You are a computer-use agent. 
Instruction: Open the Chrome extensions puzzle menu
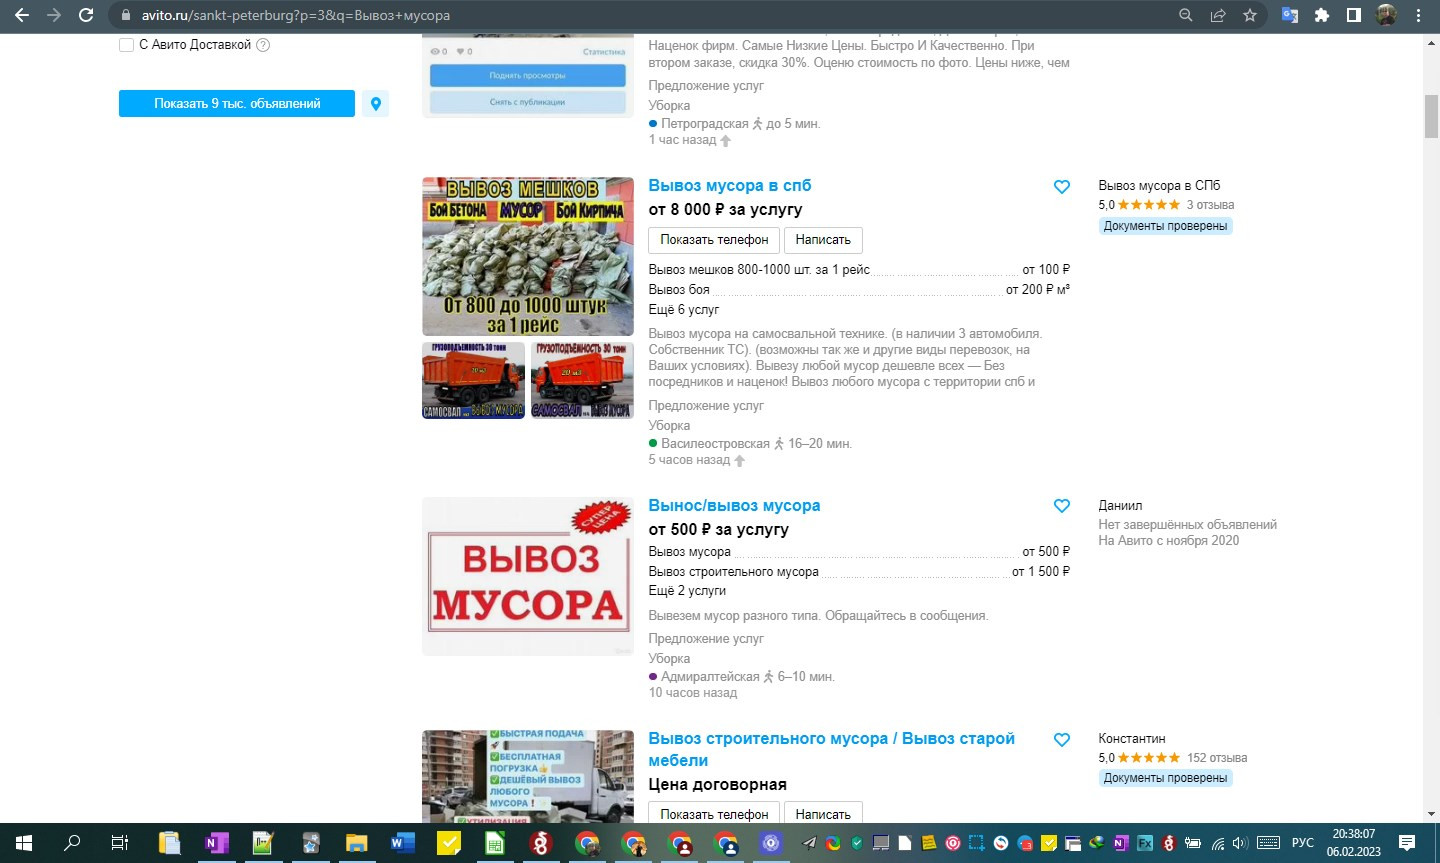click(x=1322, y=15)
